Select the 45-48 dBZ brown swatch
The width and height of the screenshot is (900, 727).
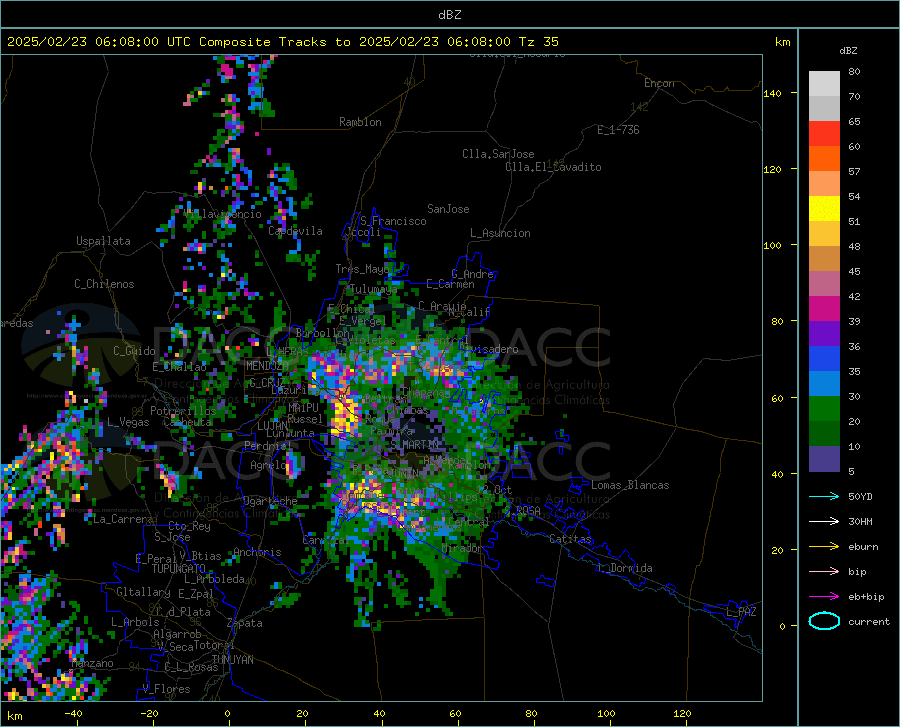tap(824, 259)
